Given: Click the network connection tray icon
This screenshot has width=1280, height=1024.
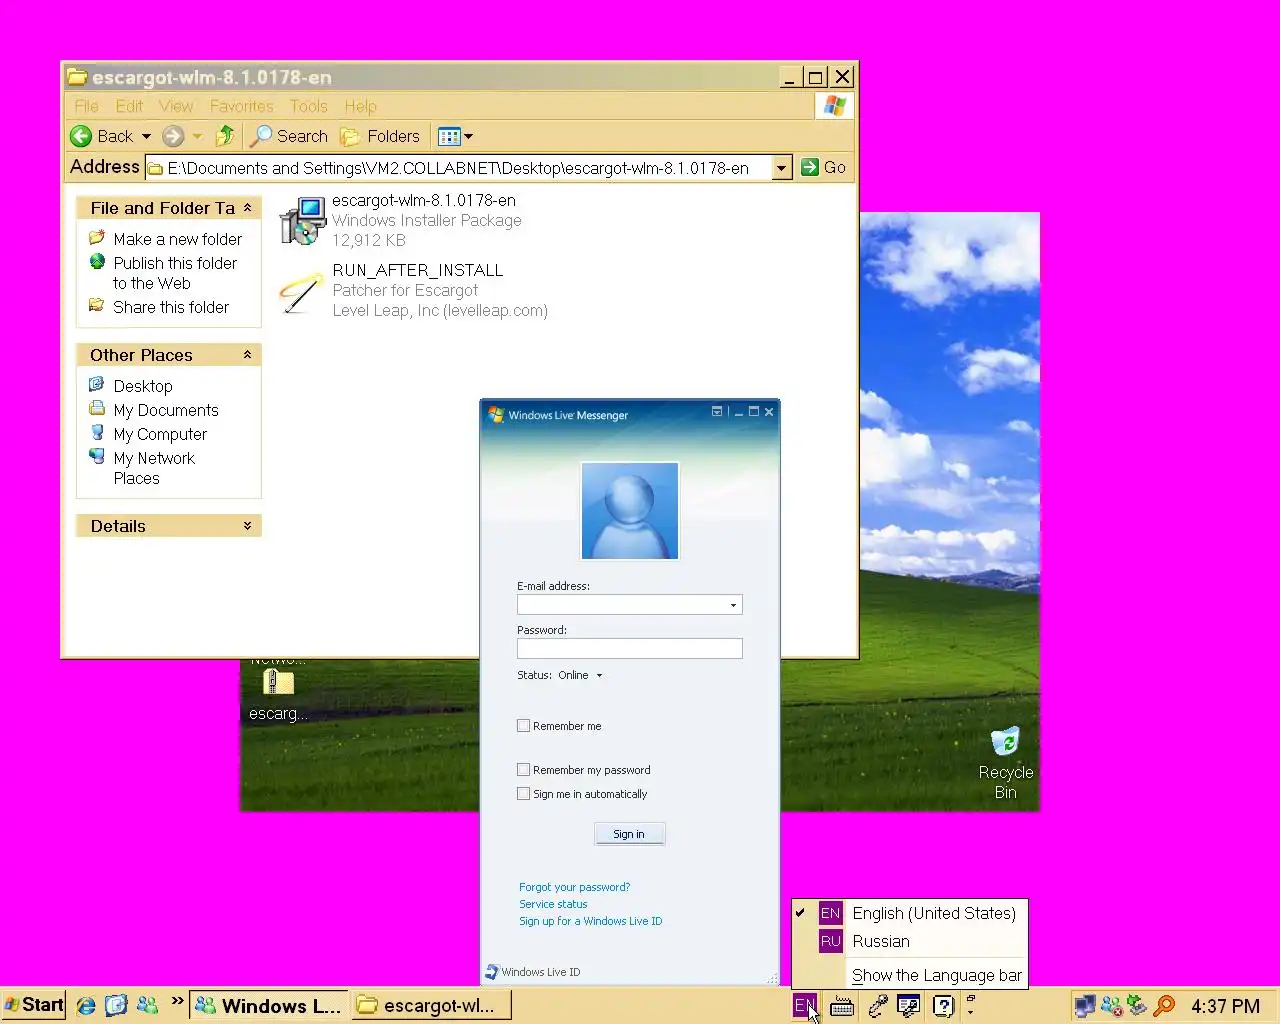Looking at the screenshot, I should (x=1085, y=1006).
